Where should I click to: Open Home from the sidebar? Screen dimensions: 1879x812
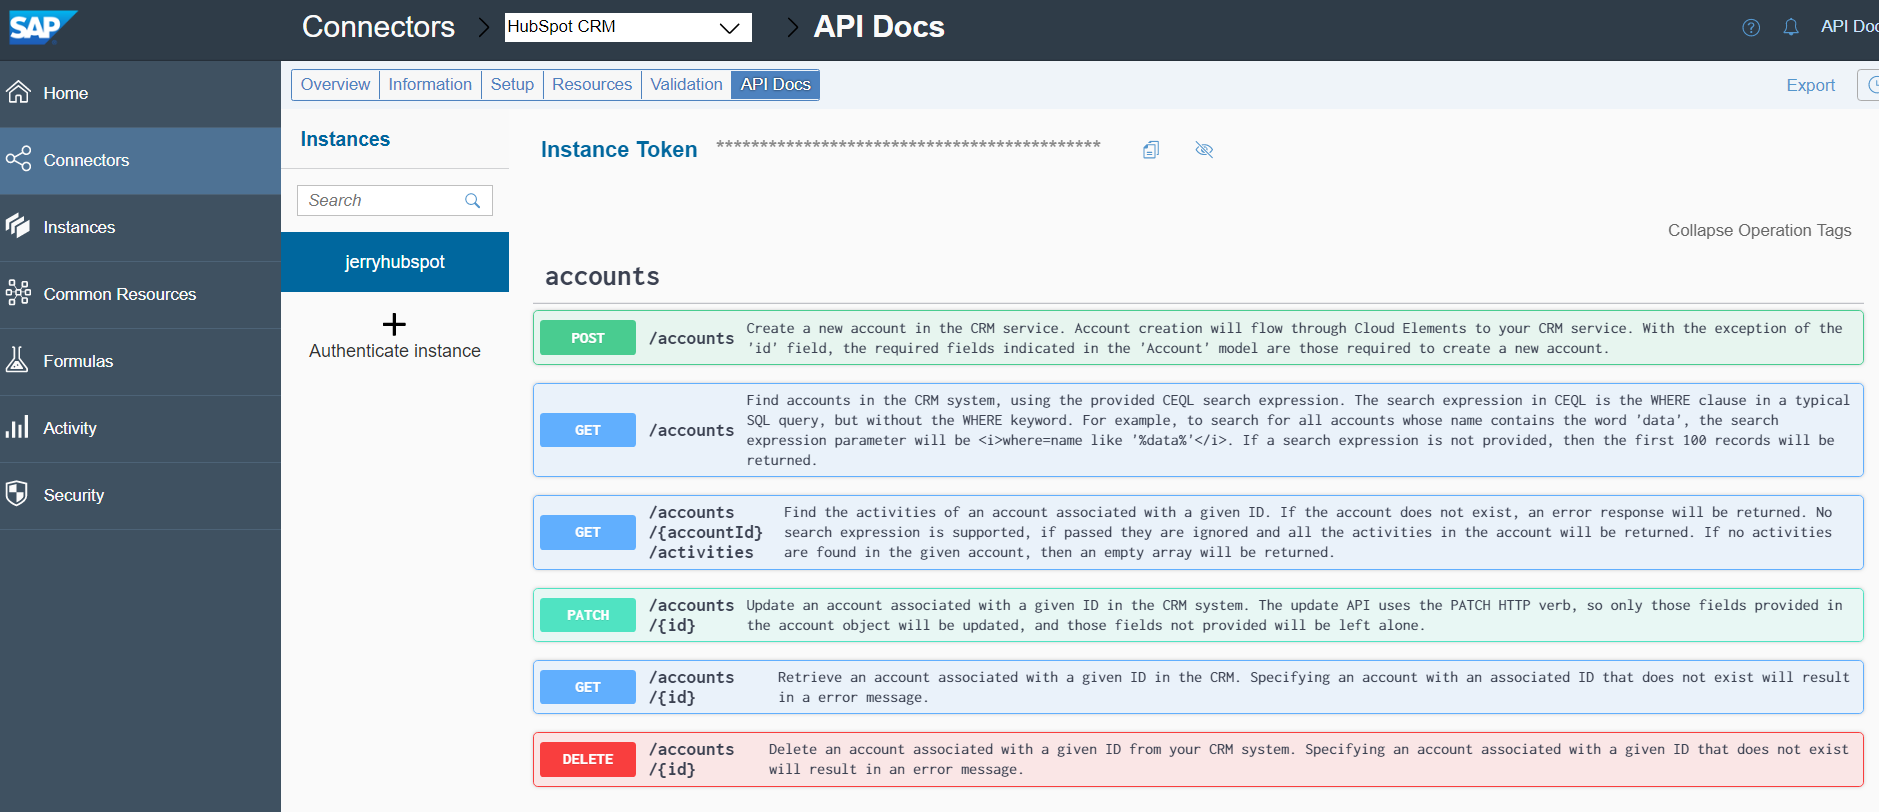click(x=65, y=93)
